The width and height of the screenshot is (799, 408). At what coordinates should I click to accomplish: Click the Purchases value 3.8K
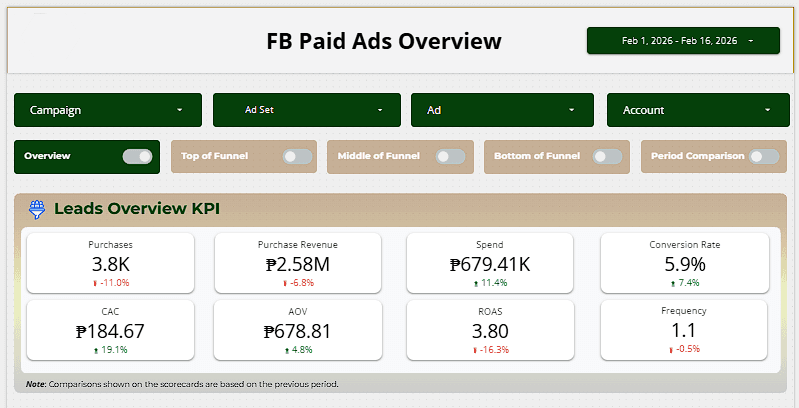(x=111, y=264)
